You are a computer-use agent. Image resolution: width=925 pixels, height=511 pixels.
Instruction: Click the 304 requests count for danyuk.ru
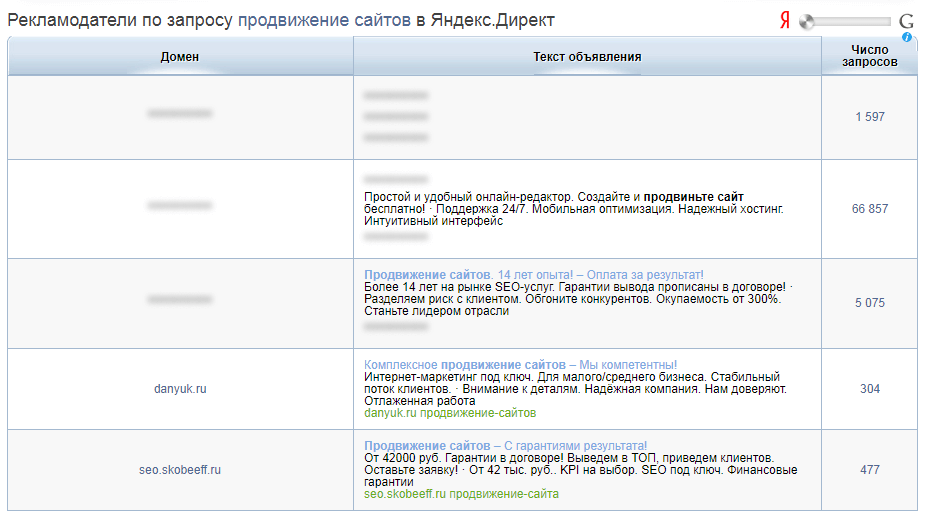pos(869,389)
